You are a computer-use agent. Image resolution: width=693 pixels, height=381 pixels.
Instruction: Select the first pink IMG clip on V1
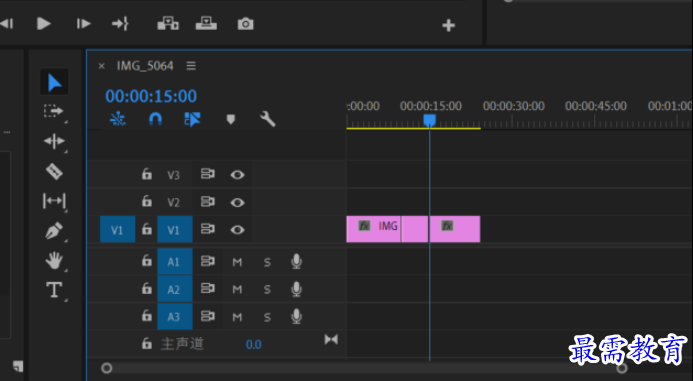pyautogui.click(x=373, y=229)
